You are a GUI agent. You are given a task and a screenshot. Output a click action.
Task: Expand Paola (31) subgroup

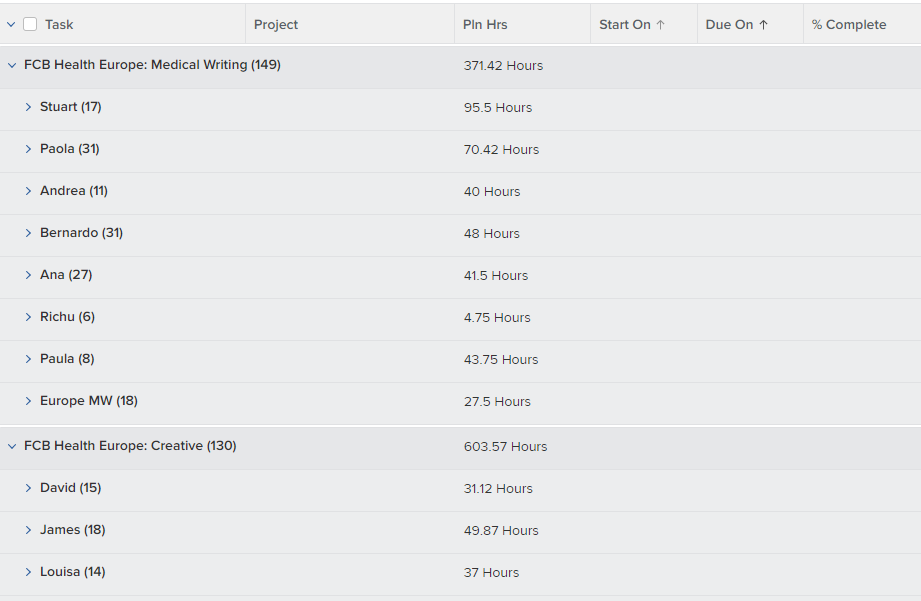28,149
